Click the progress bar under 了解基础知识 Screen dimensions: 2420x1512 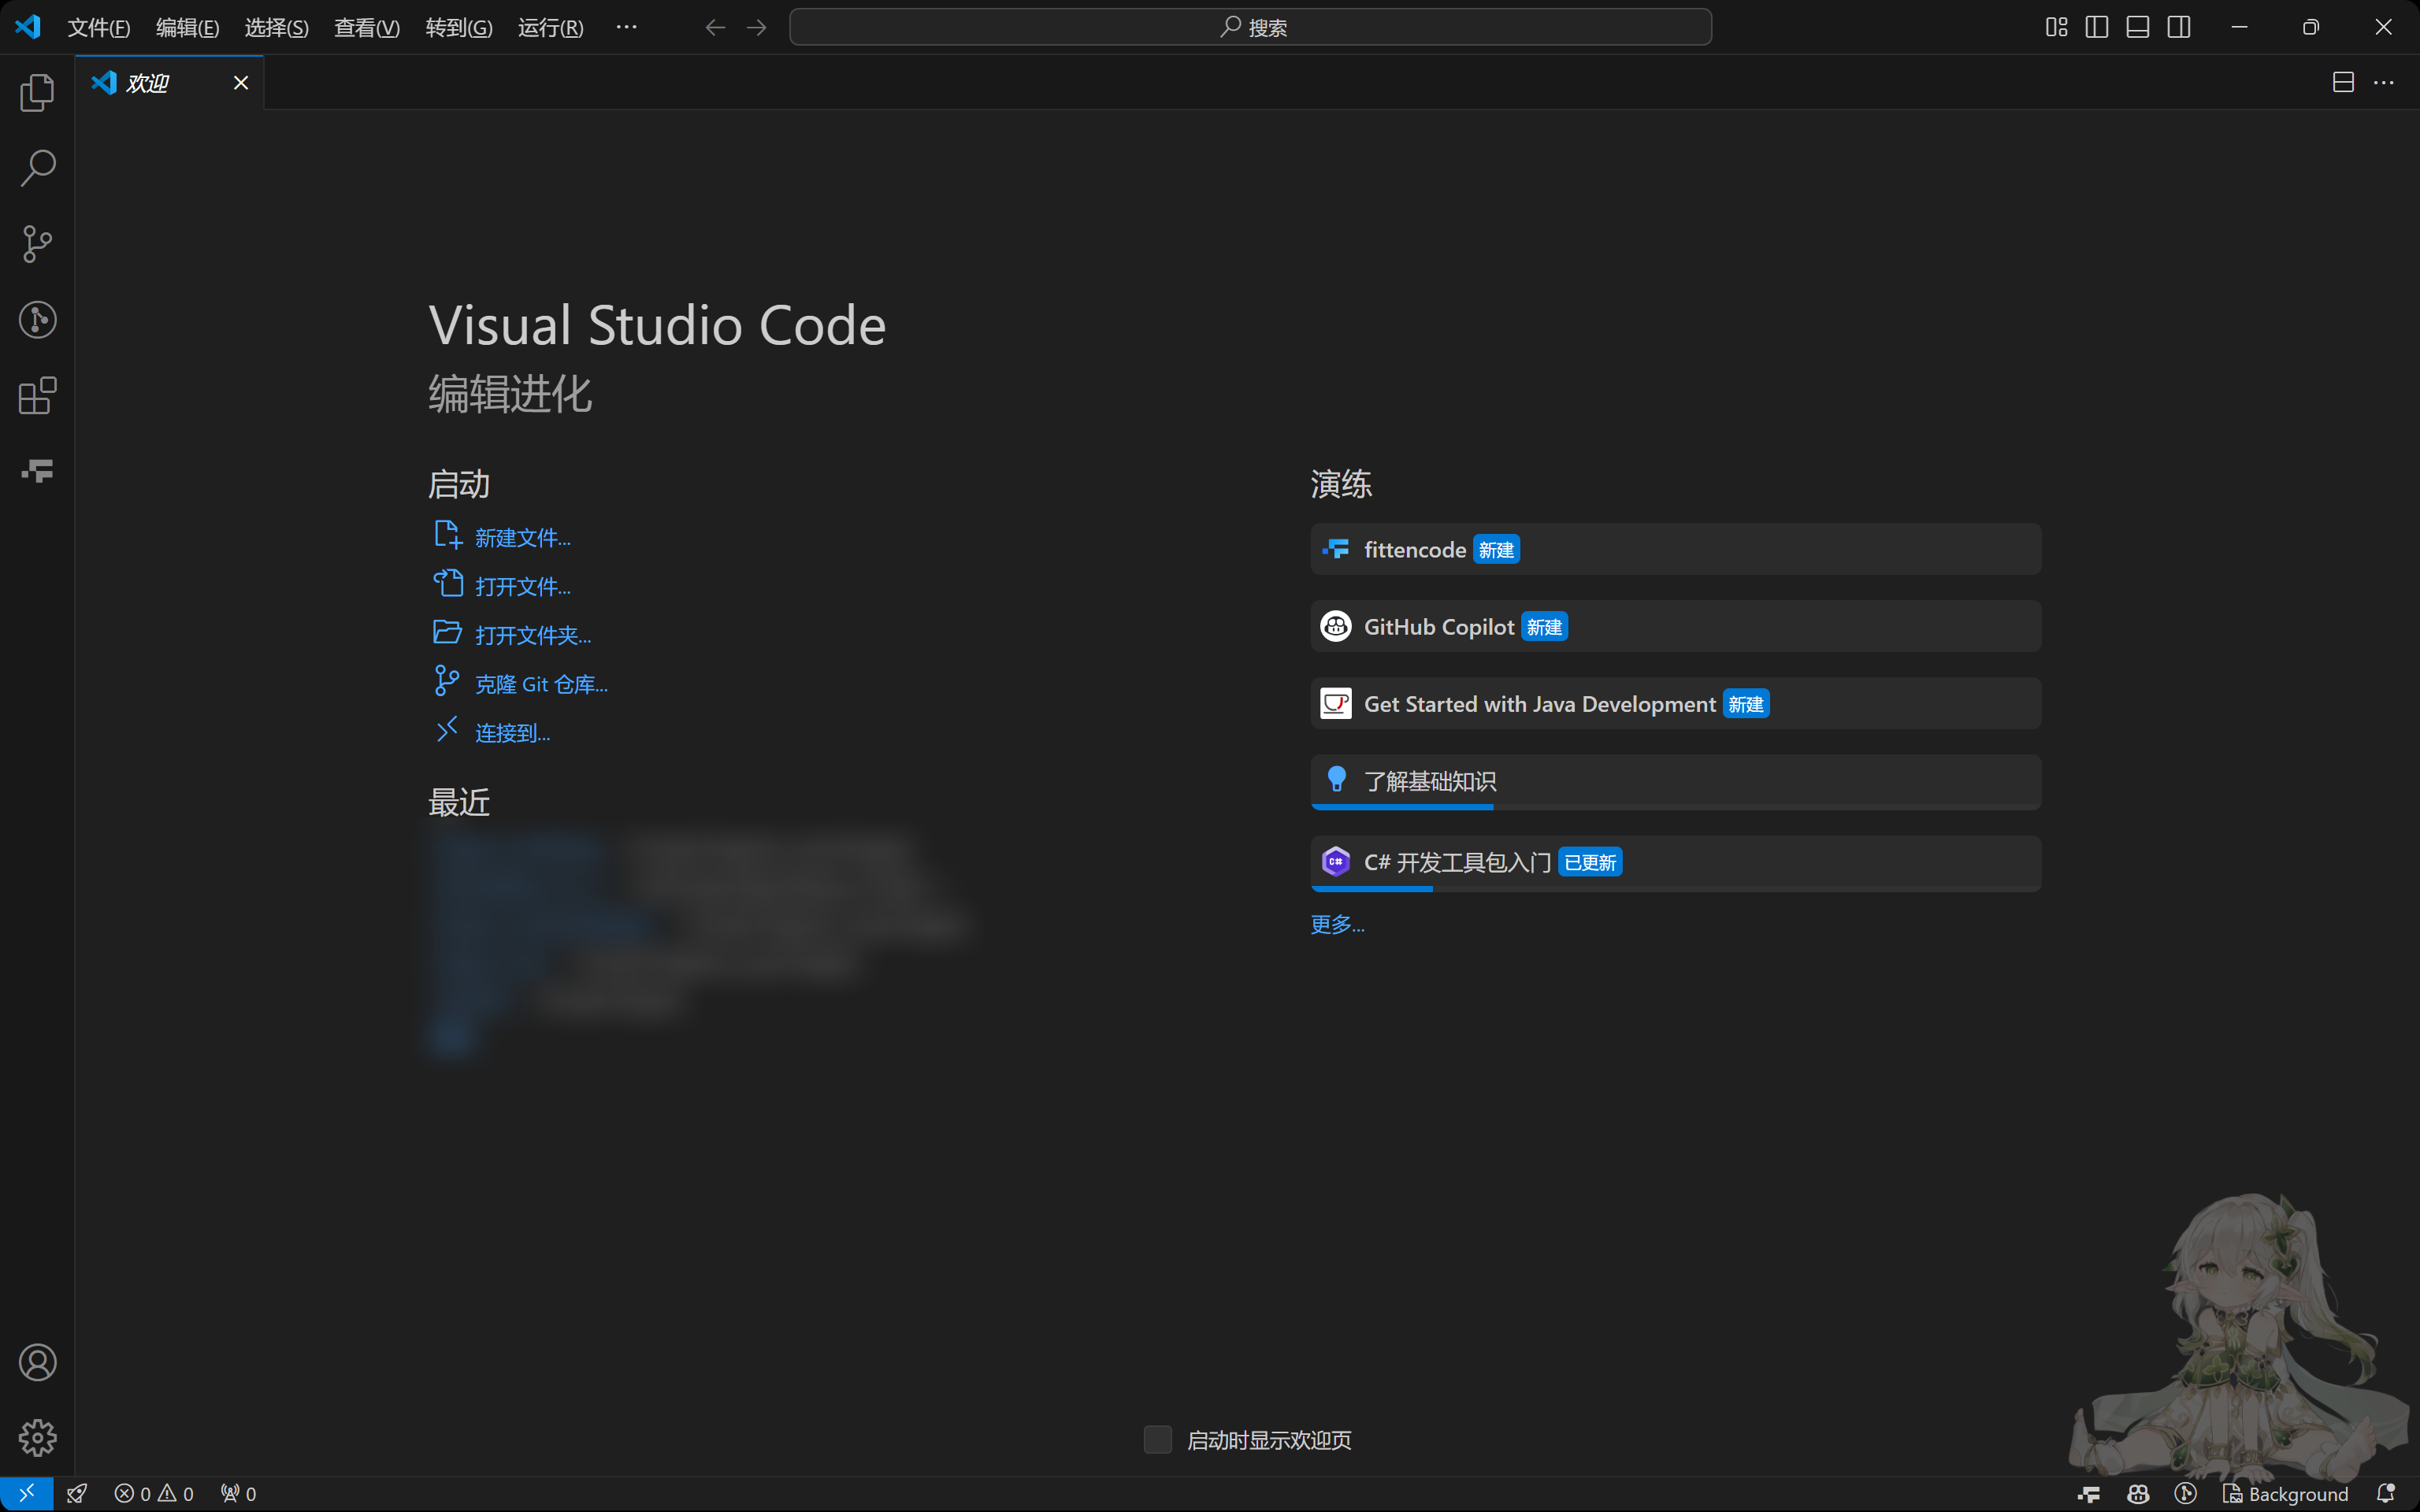[x=1676, y=807]
